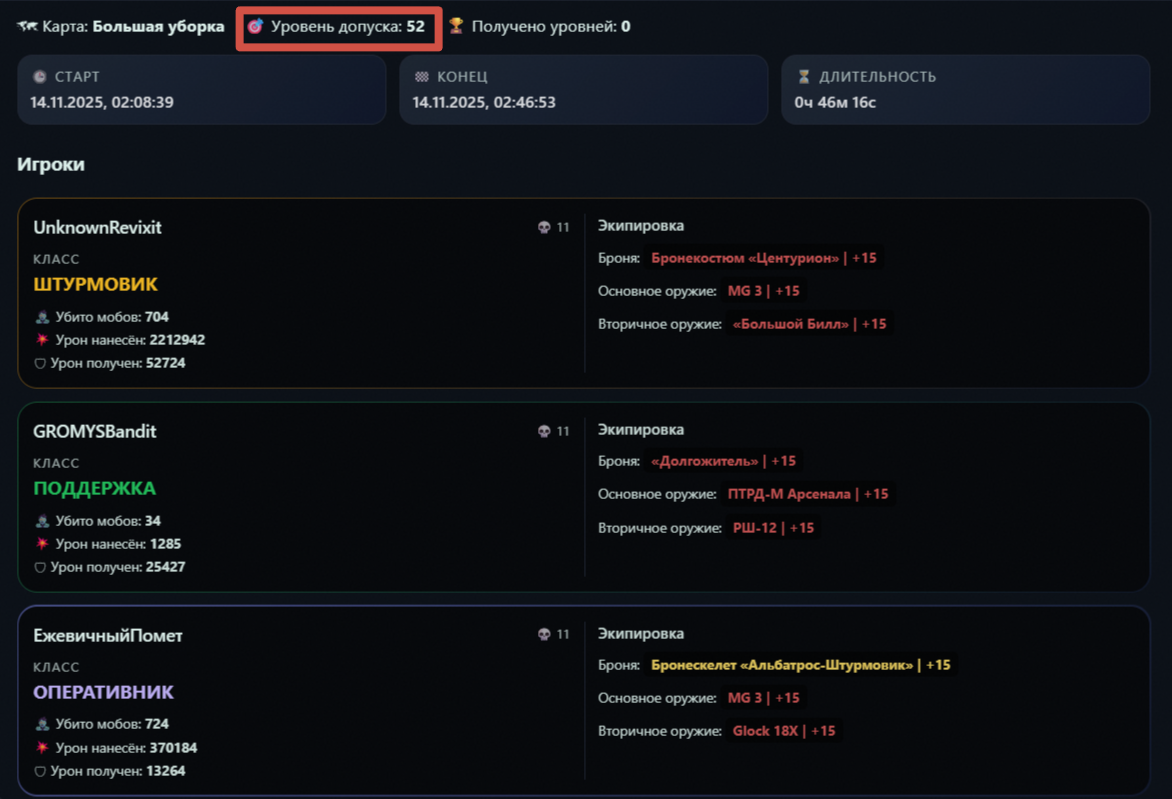The image size is (1172, 799).
Task: Click the trophy icon beside Получено уровней
Action: coord(456,27)
